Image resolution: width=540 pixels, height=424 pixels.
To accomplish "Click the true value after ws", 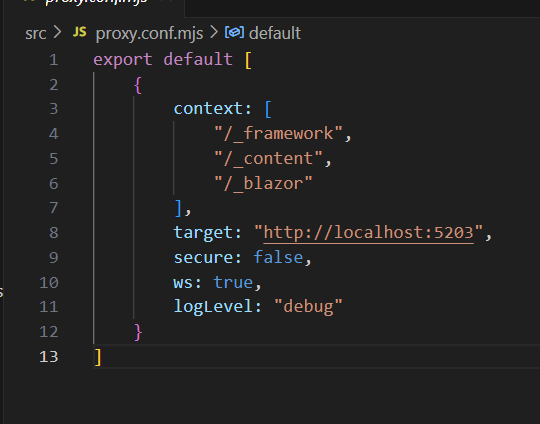I will pos(233,282).
